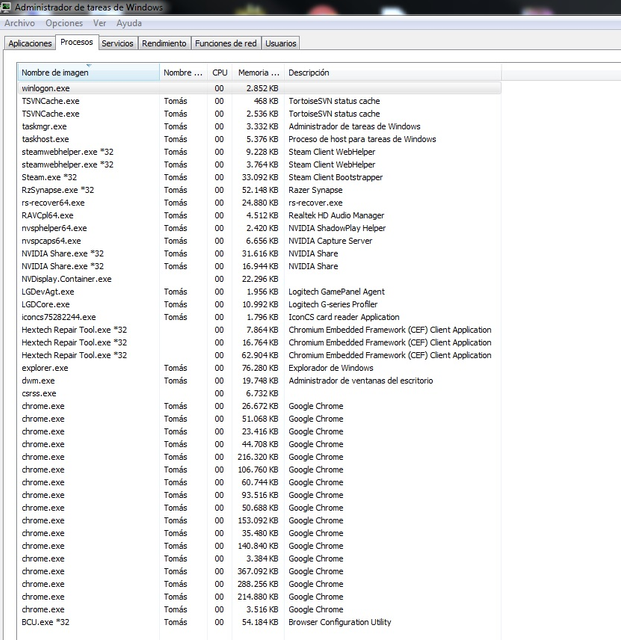Click the Task Manager title bar icon
The height and width of the screenshot is (640, 621).
6,7
